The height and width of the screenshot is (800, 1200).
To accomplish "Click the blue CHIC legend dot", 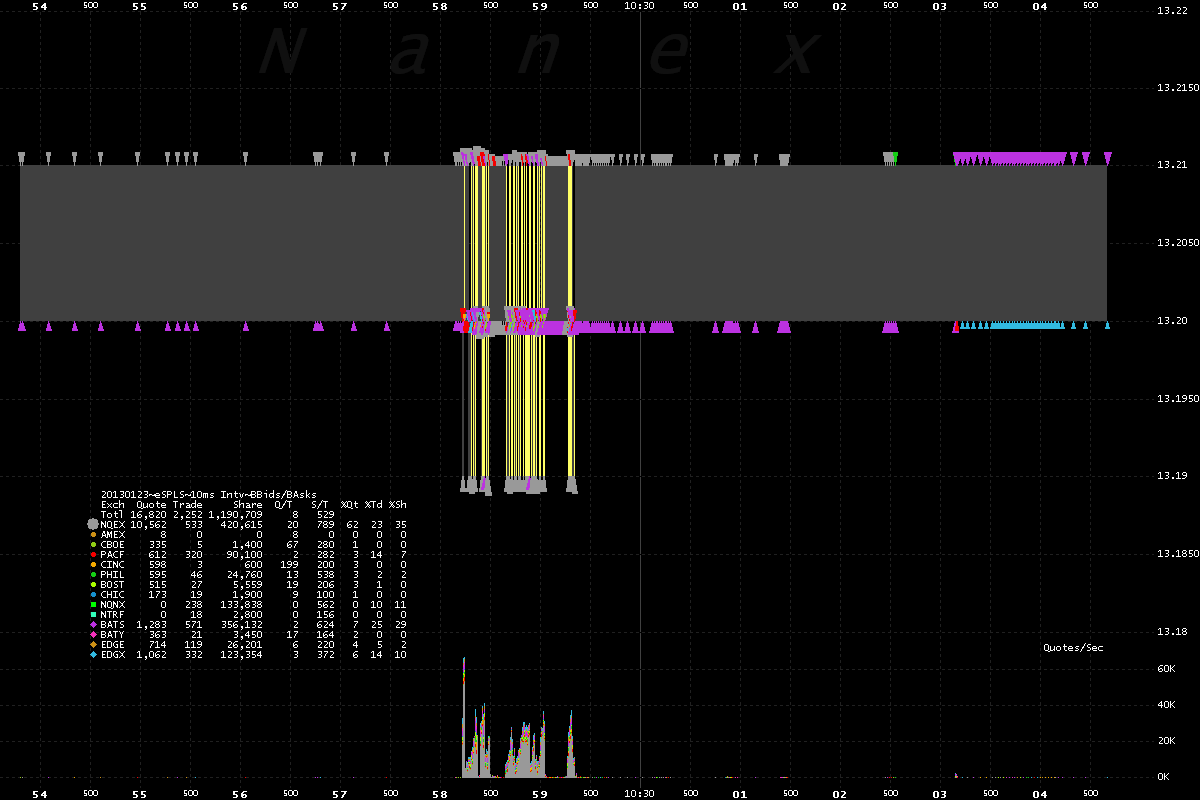I will point(93,593).
